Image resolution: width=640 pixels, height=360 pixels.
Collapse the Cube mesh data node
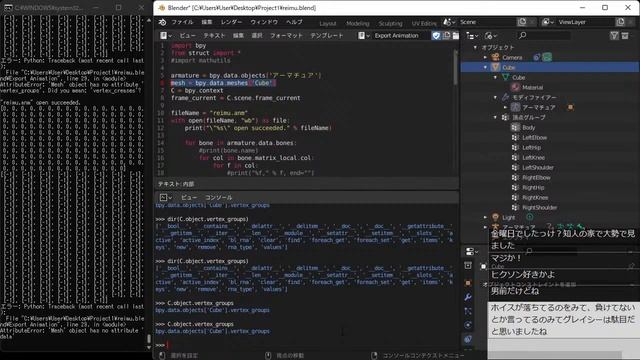[x=496, y=78]
